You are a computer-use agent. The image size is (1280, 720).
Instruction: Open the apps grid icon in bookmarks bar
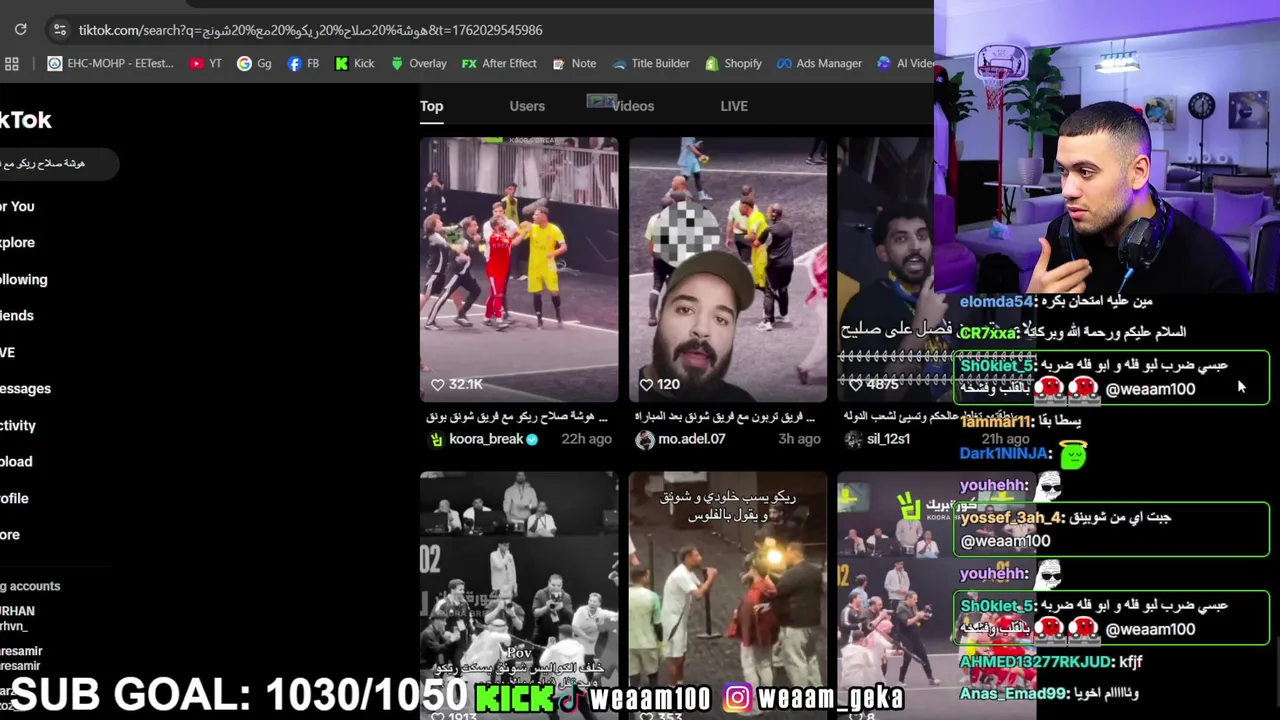12,64
